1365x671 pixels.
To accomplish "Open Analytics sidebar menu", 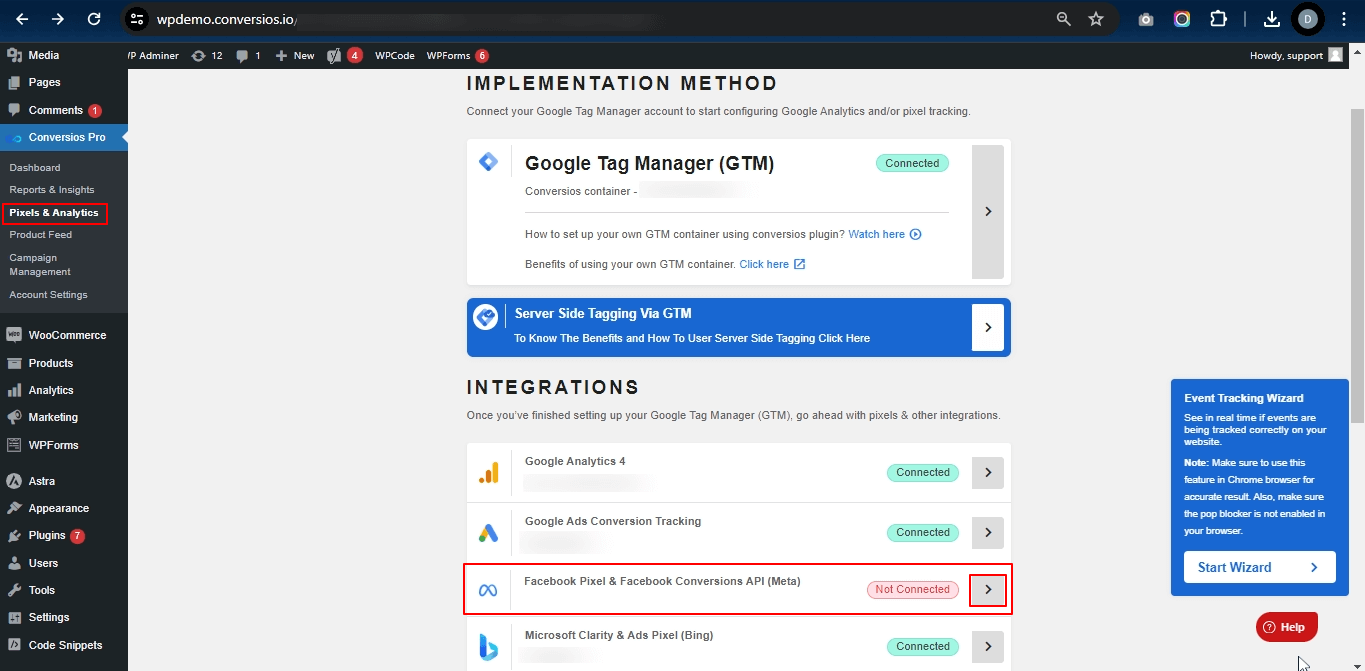I will [64, 390].
